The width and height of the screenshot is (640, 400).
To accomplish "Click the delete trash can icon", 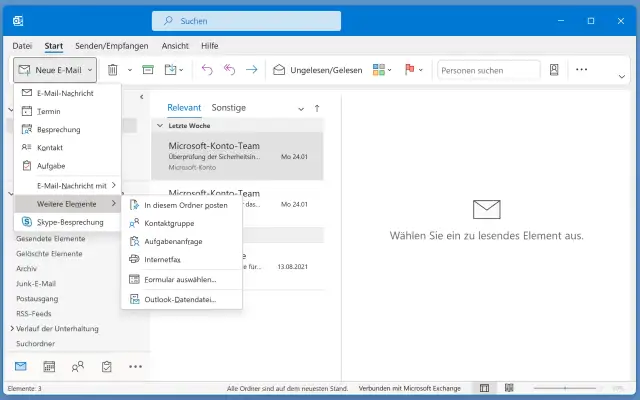I will (x=113, y=70).
